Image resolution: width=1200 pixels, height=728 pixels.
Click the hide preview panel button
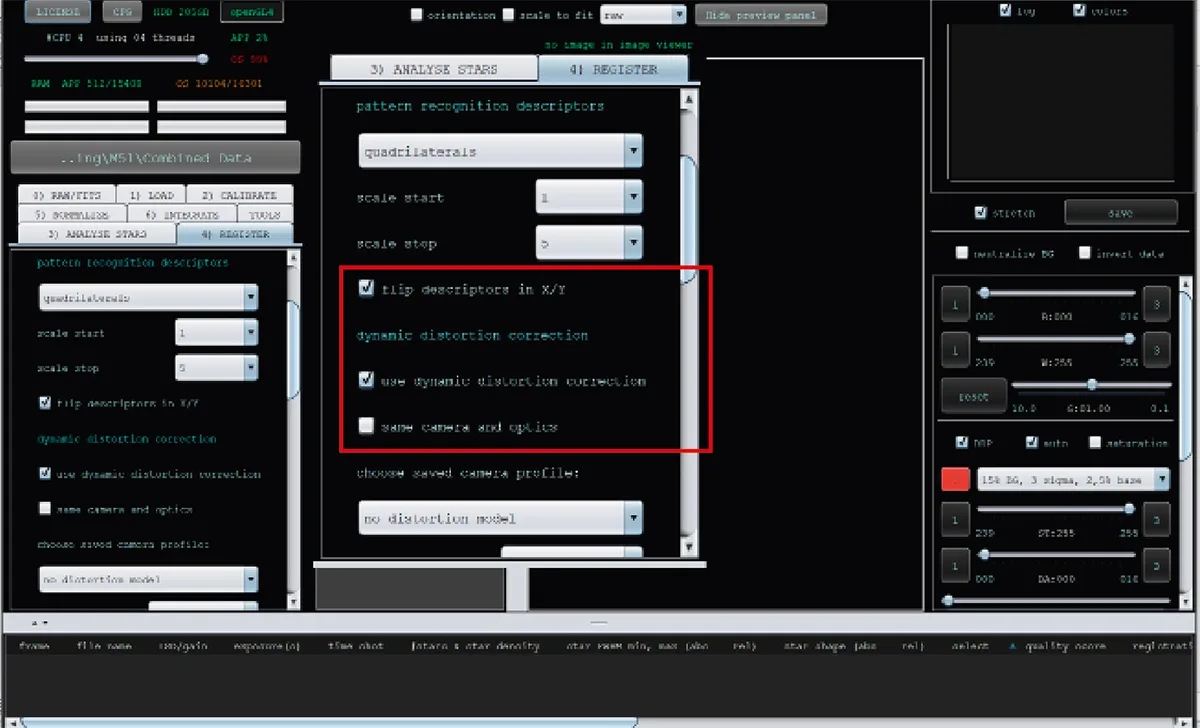point(761,15)
